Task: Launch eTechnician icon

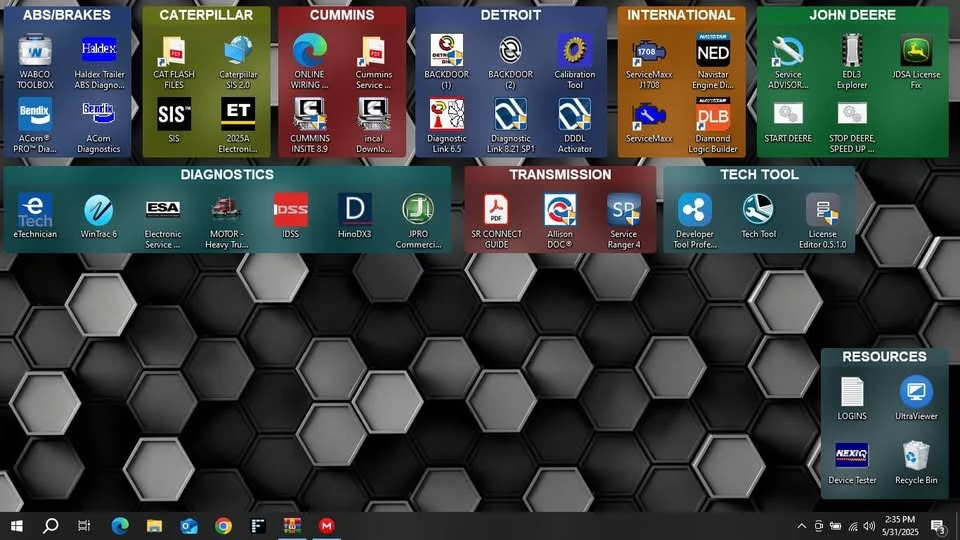Action: [35, 216]
